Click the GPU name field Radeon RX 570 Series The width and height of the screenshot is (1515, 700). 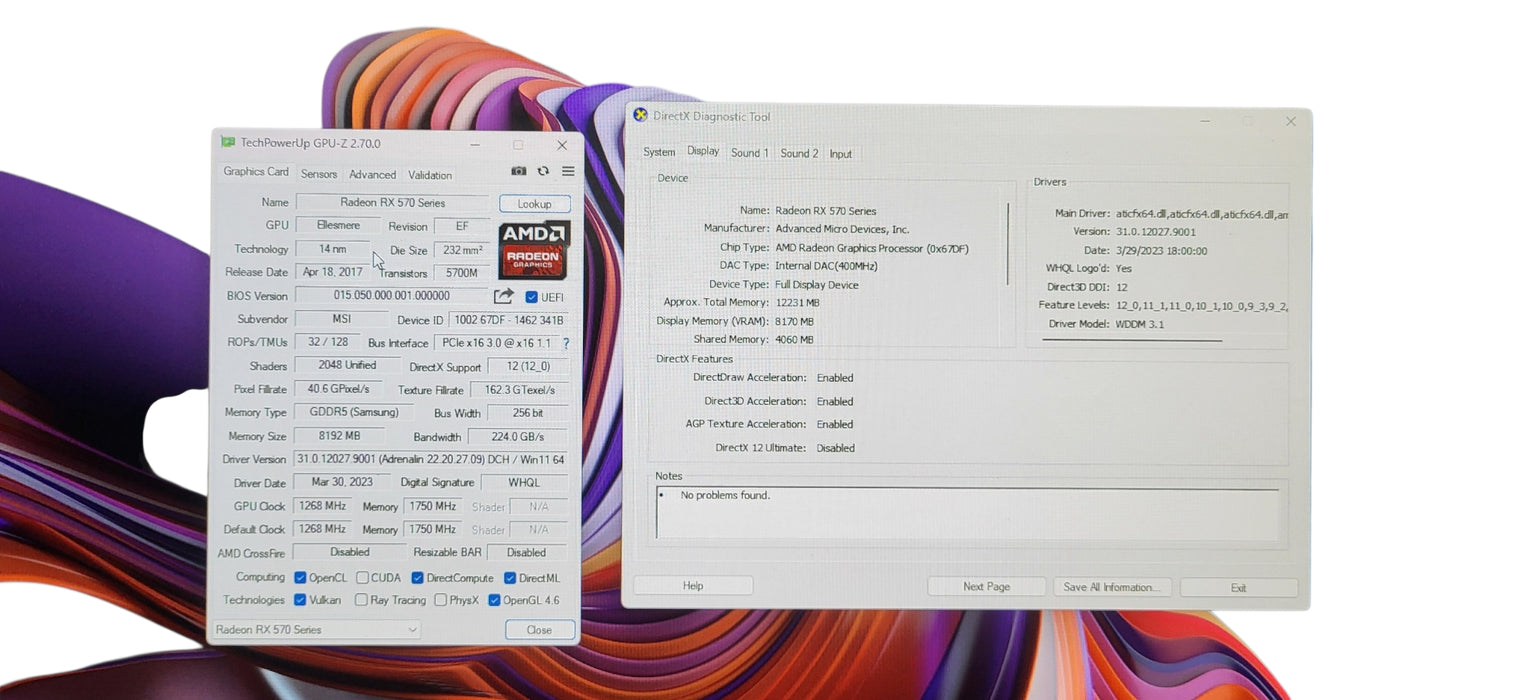point(393,203)
